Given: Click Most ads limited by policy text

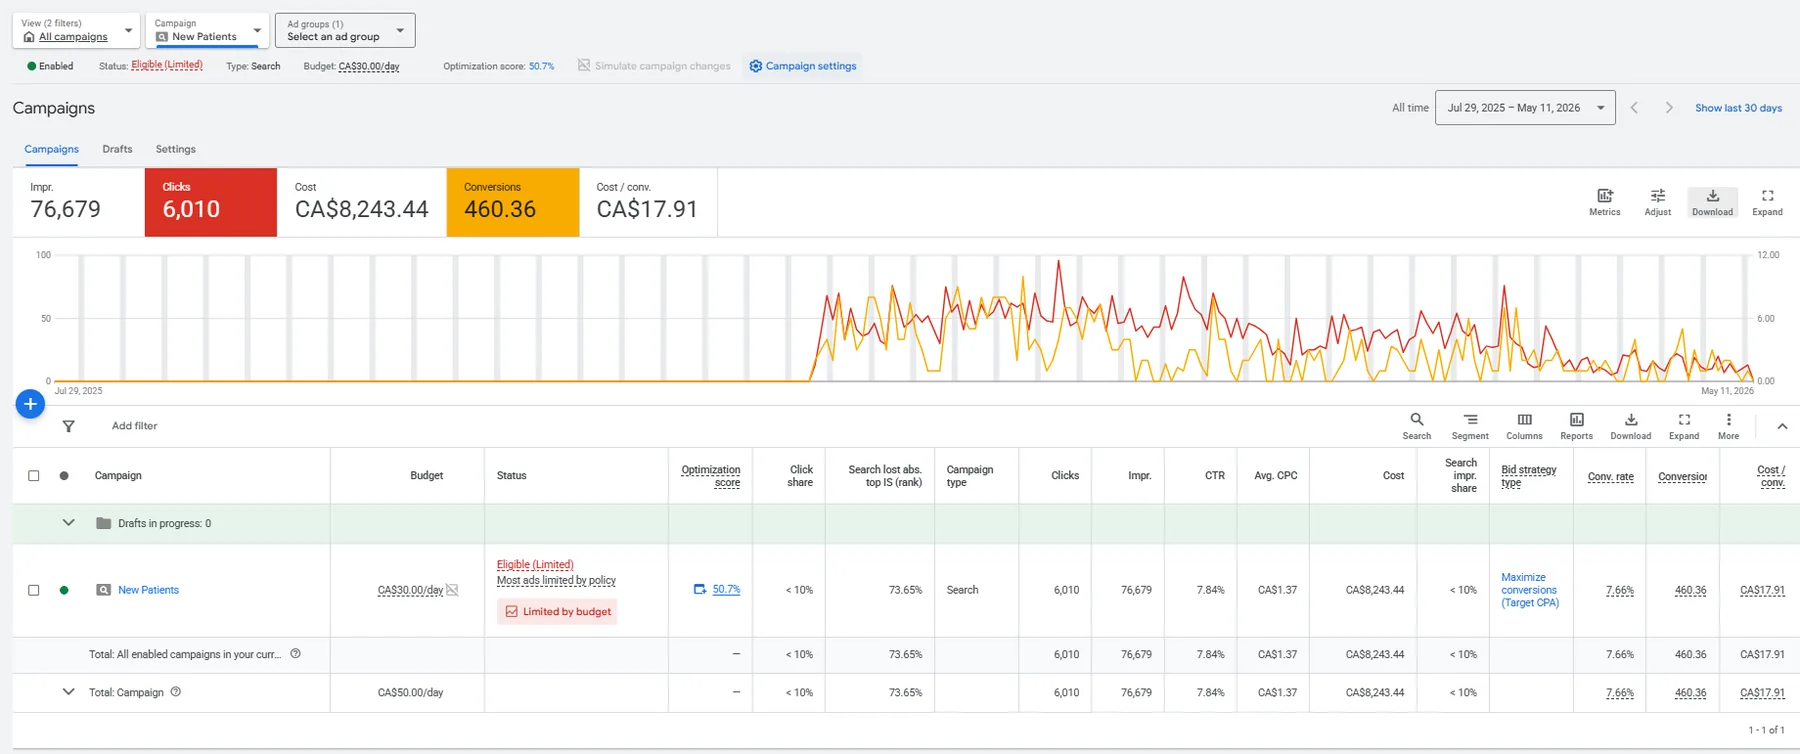Looking at the screenshot, I should pos(556,581).
